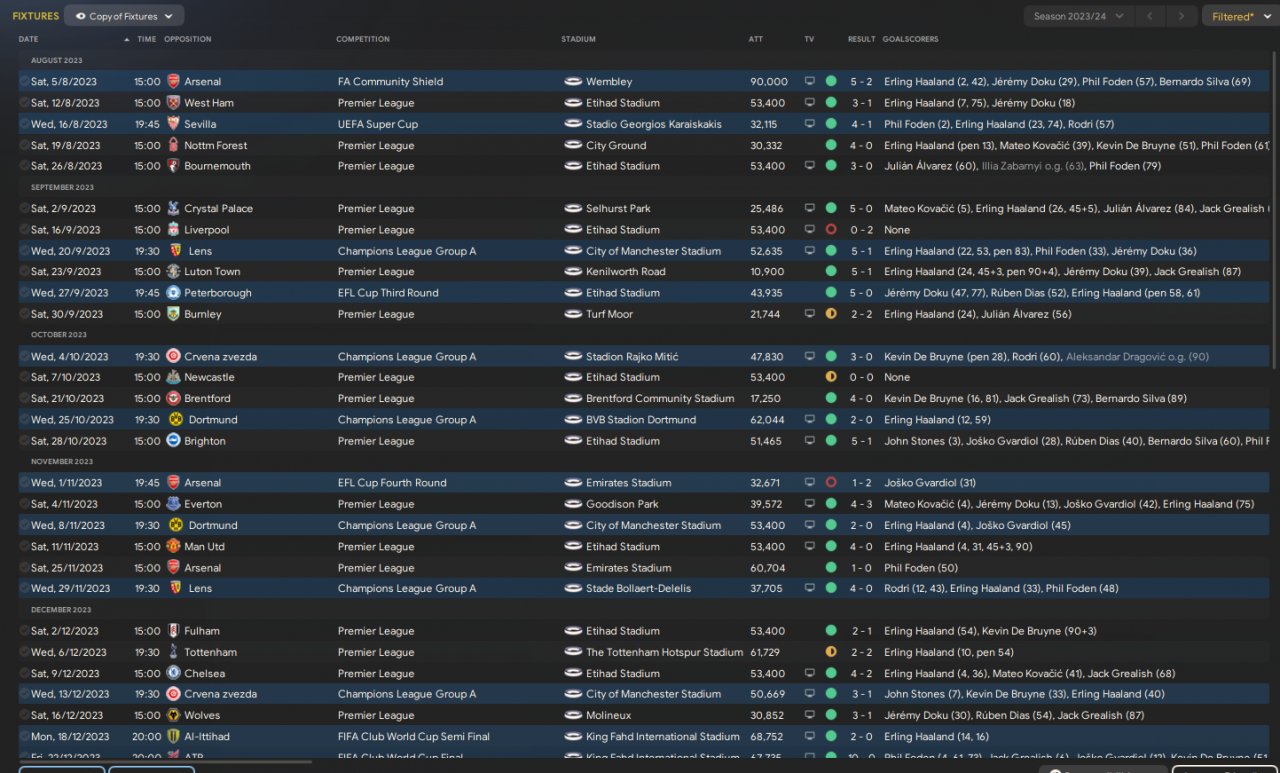The image size is (1280, 773).
Task: Click the Arsenal badge in the FA Community Shield row
Action: point(173,82)
